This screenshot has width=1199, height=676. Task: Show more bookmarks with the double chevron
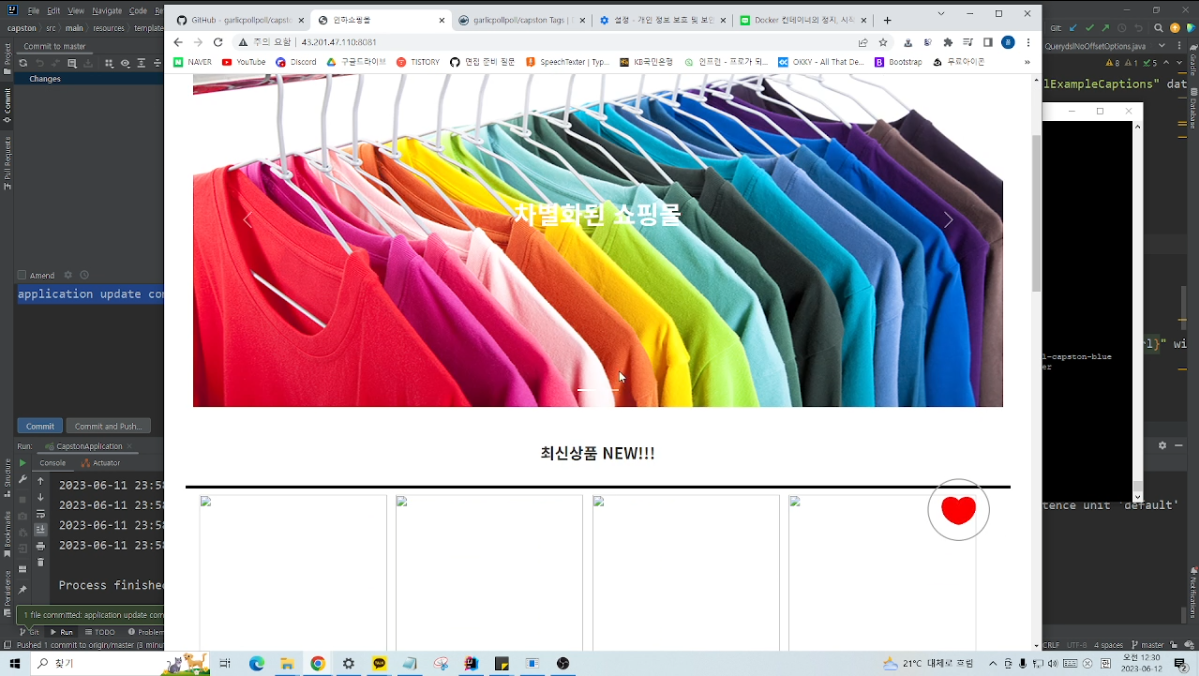click(x=1027, y=62)
